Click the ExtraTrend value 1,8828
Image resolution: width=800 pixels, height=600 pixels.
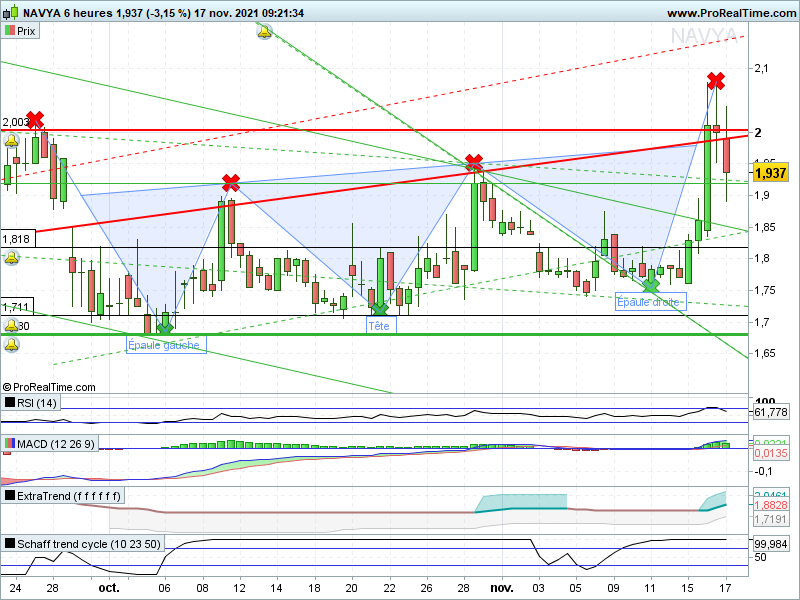point(770,505)
